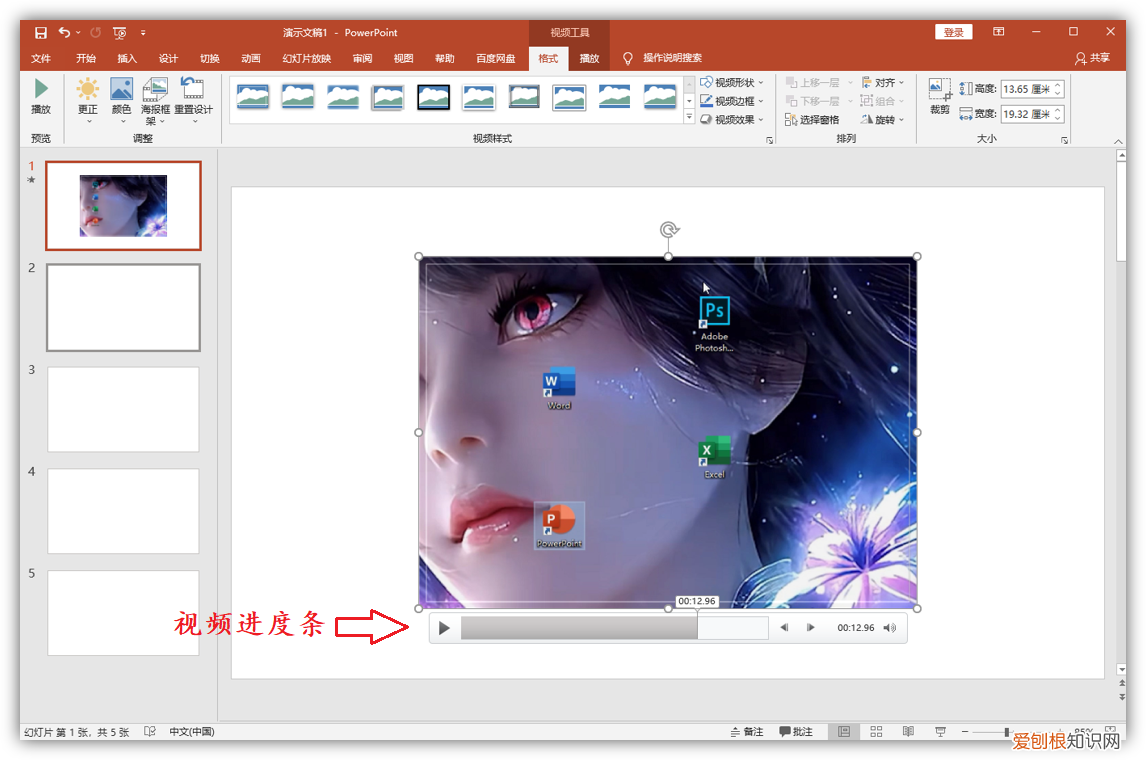
Task: Mute or adjust video volume icon
Action: click(890, 628)
